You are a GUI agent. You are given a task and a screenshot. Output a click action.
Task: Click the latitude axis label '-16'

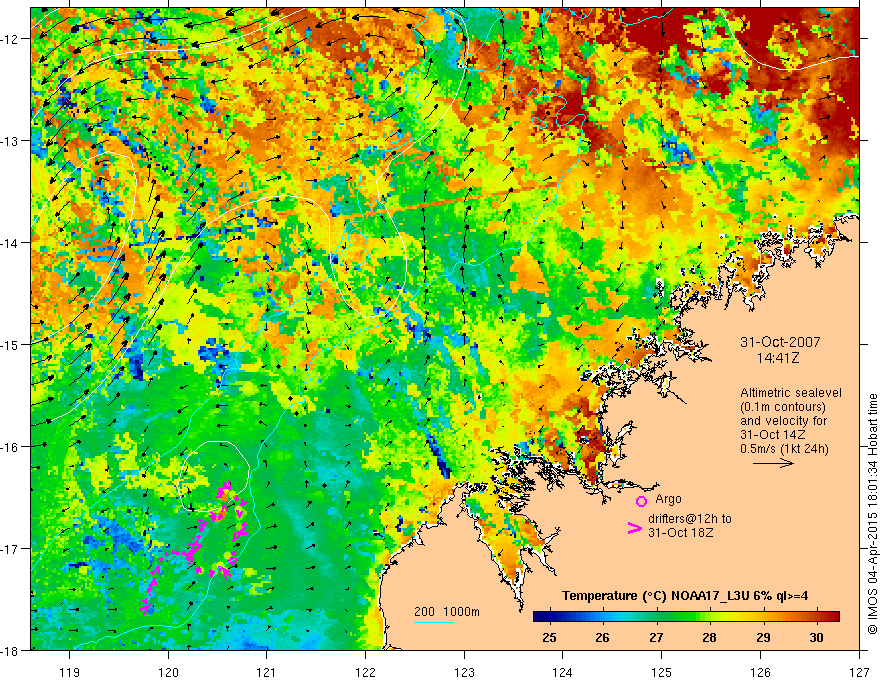(11, 447)
